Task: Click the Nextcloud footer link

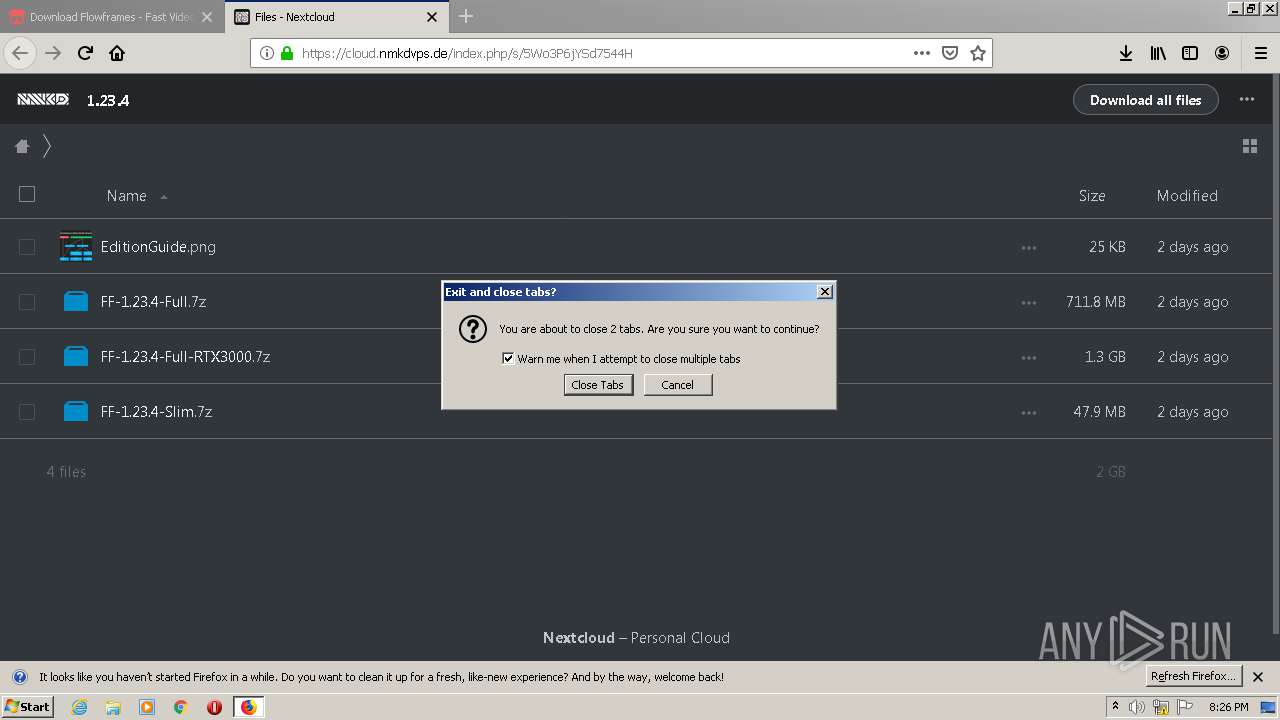Action: [579, 637]
